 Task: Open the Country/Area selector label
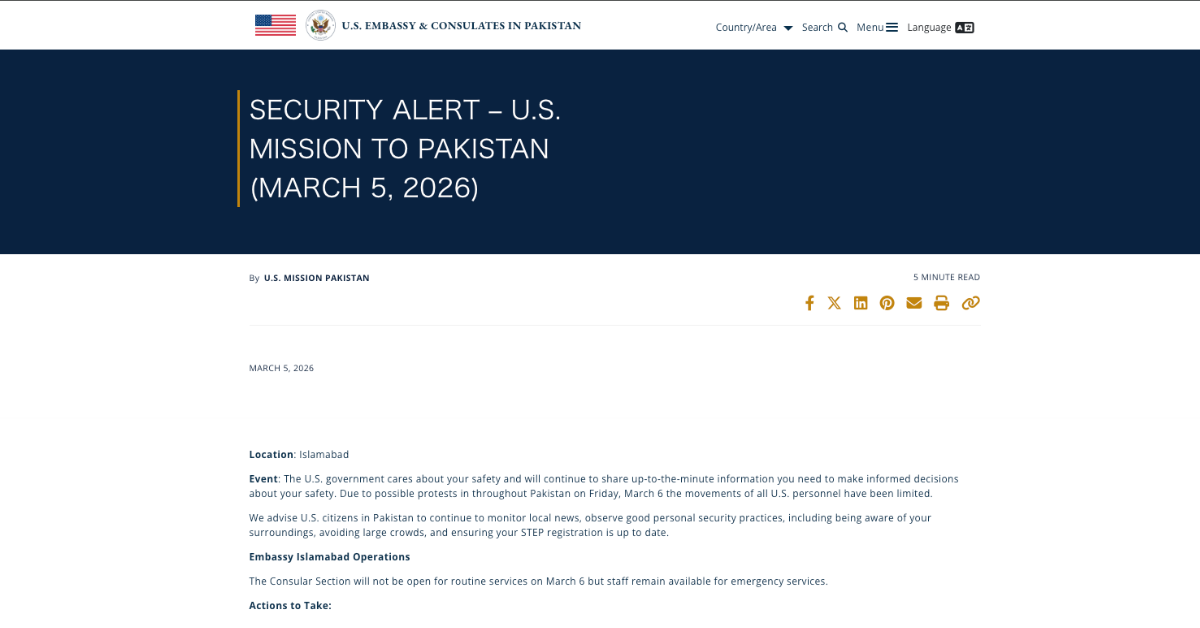pos(746,28)
